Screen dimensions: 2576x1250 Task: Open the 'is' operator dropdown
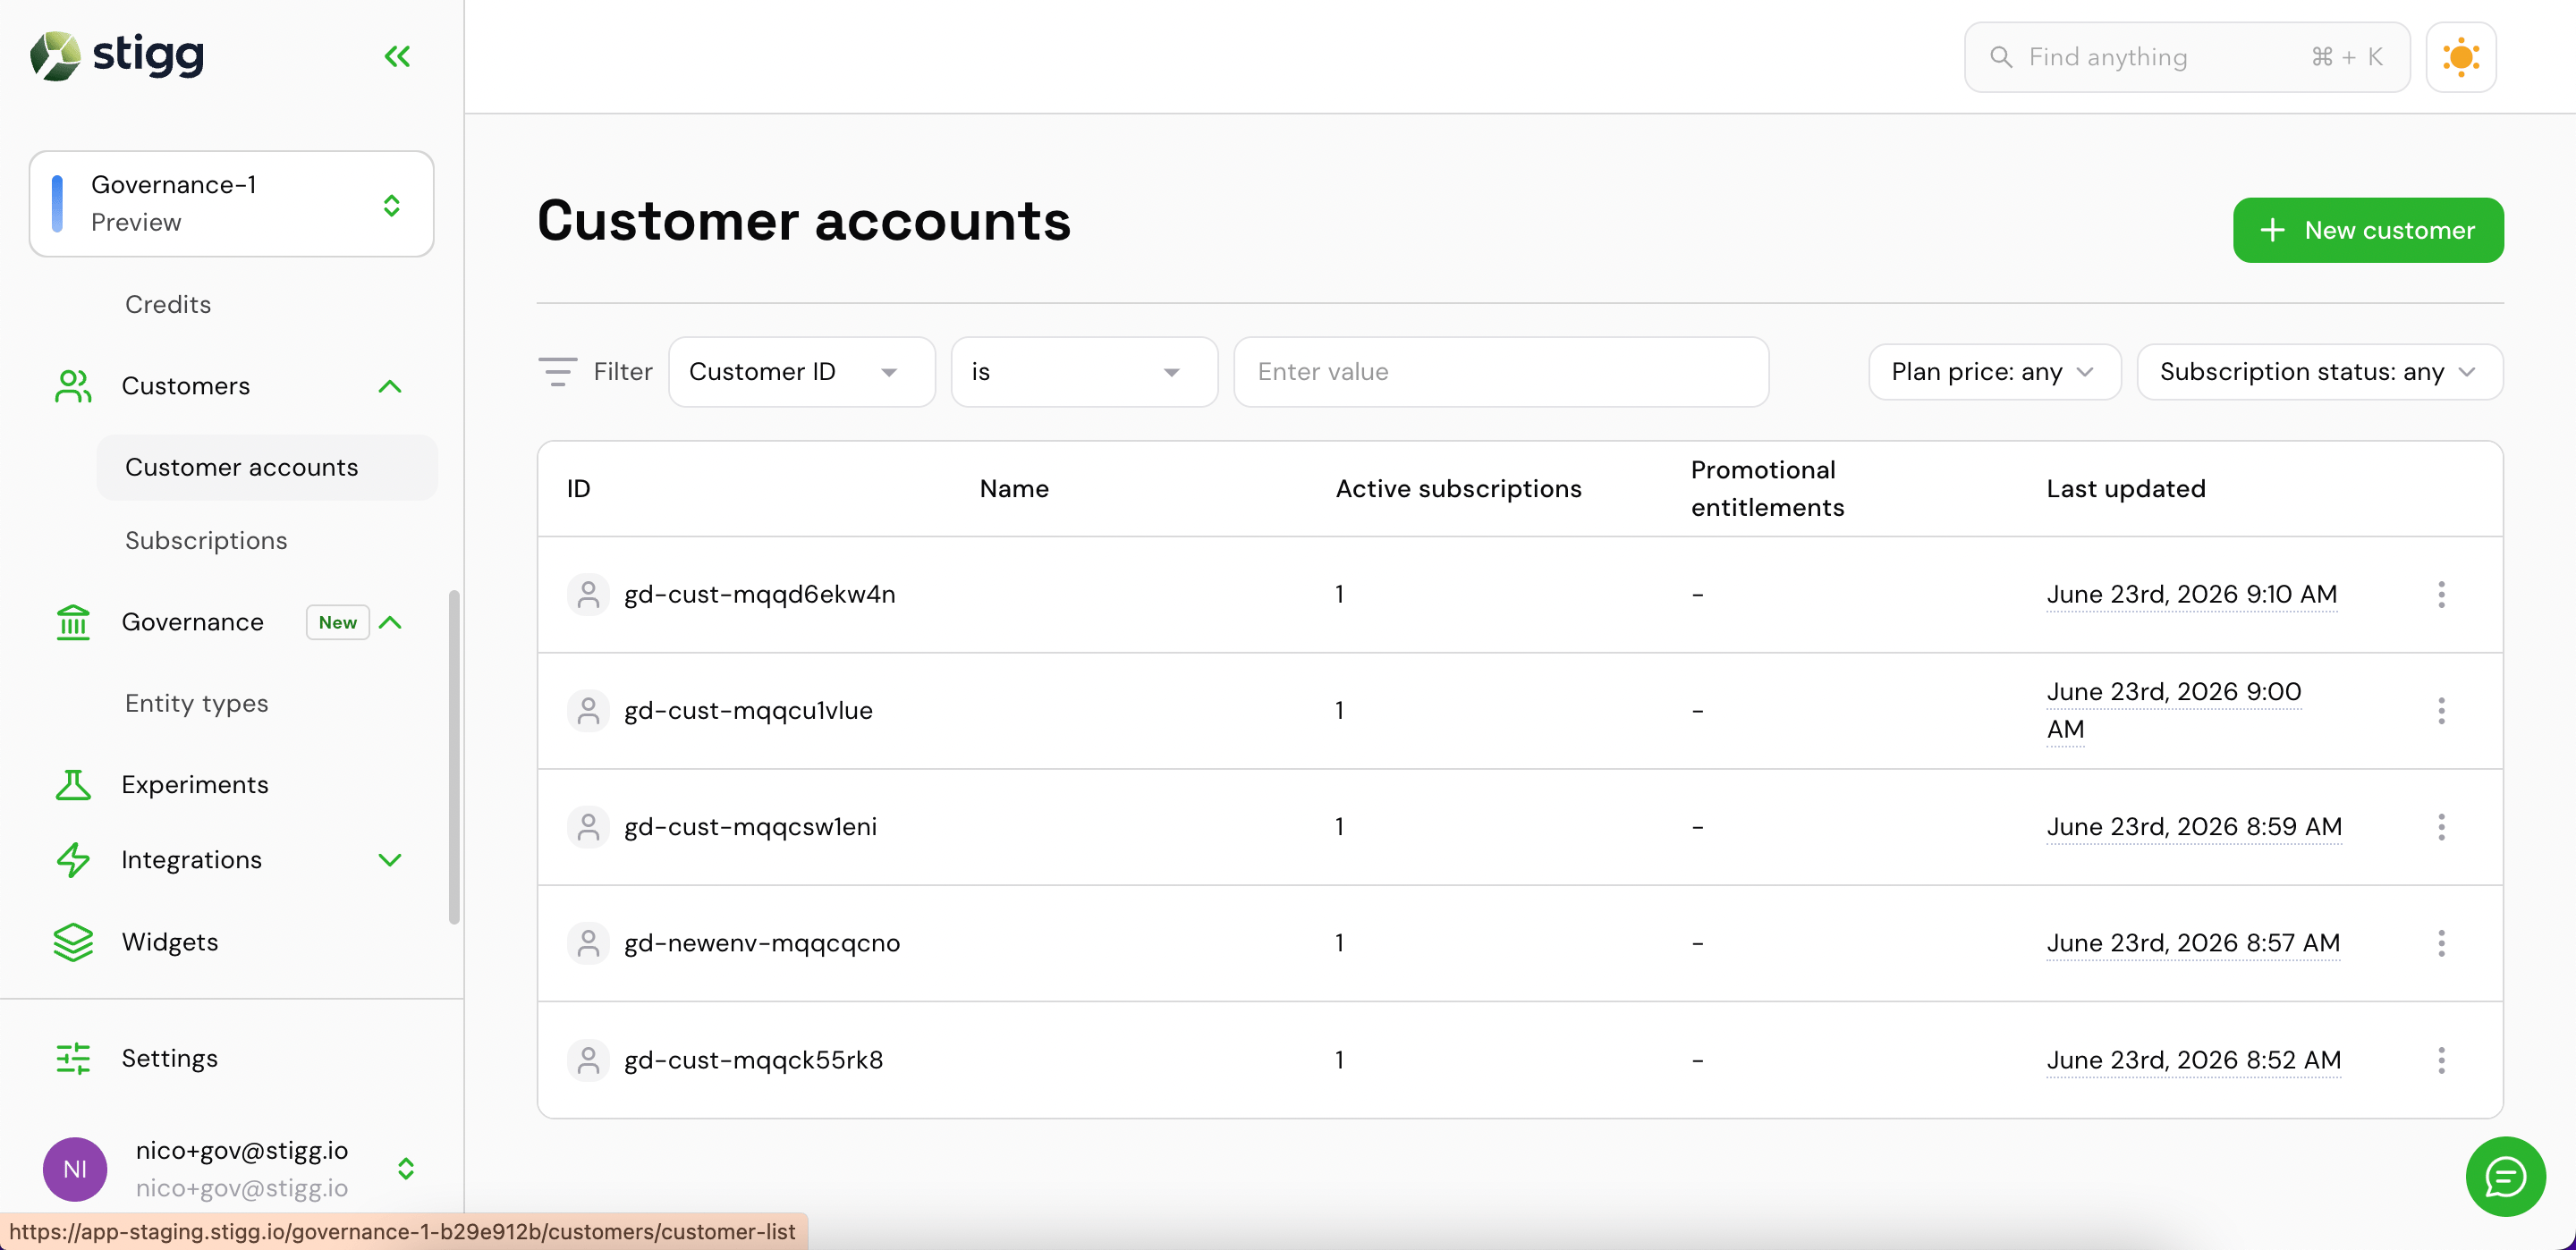click(1084, 372)
